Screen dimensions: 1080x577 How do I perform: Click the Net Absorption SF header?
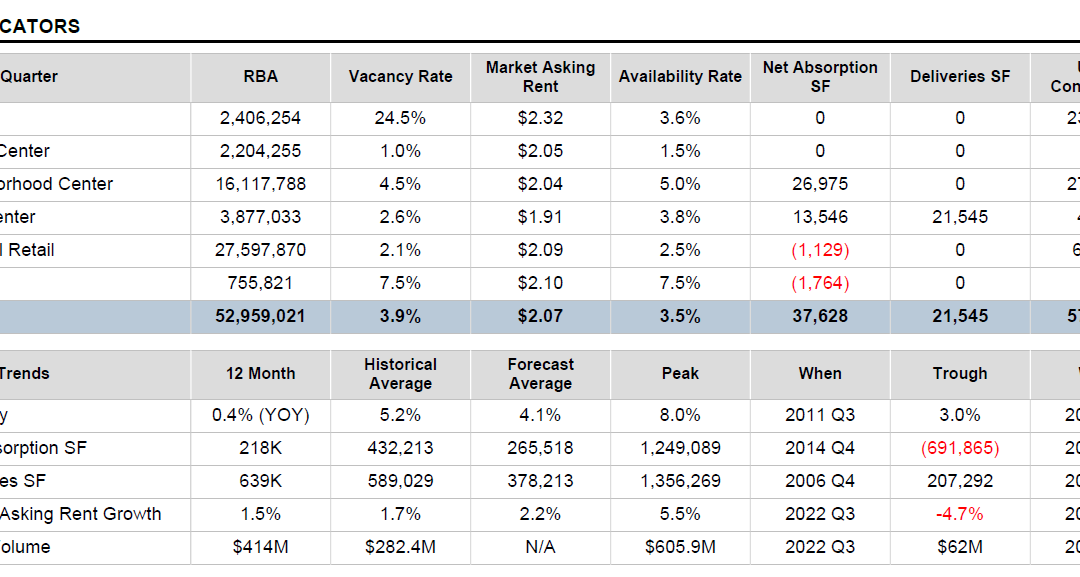(x=820, y=77)
